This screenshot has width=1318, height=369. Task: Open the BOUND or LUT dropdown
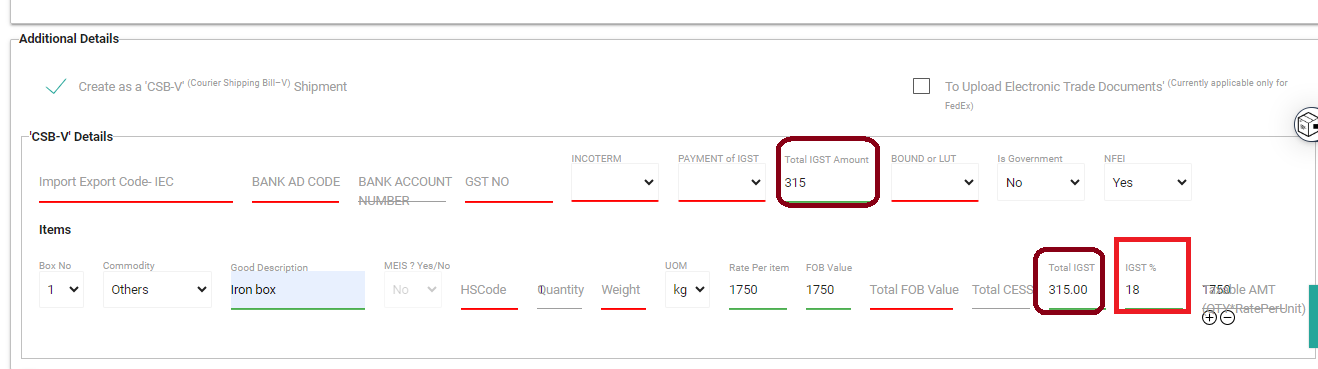coord(934,182)
